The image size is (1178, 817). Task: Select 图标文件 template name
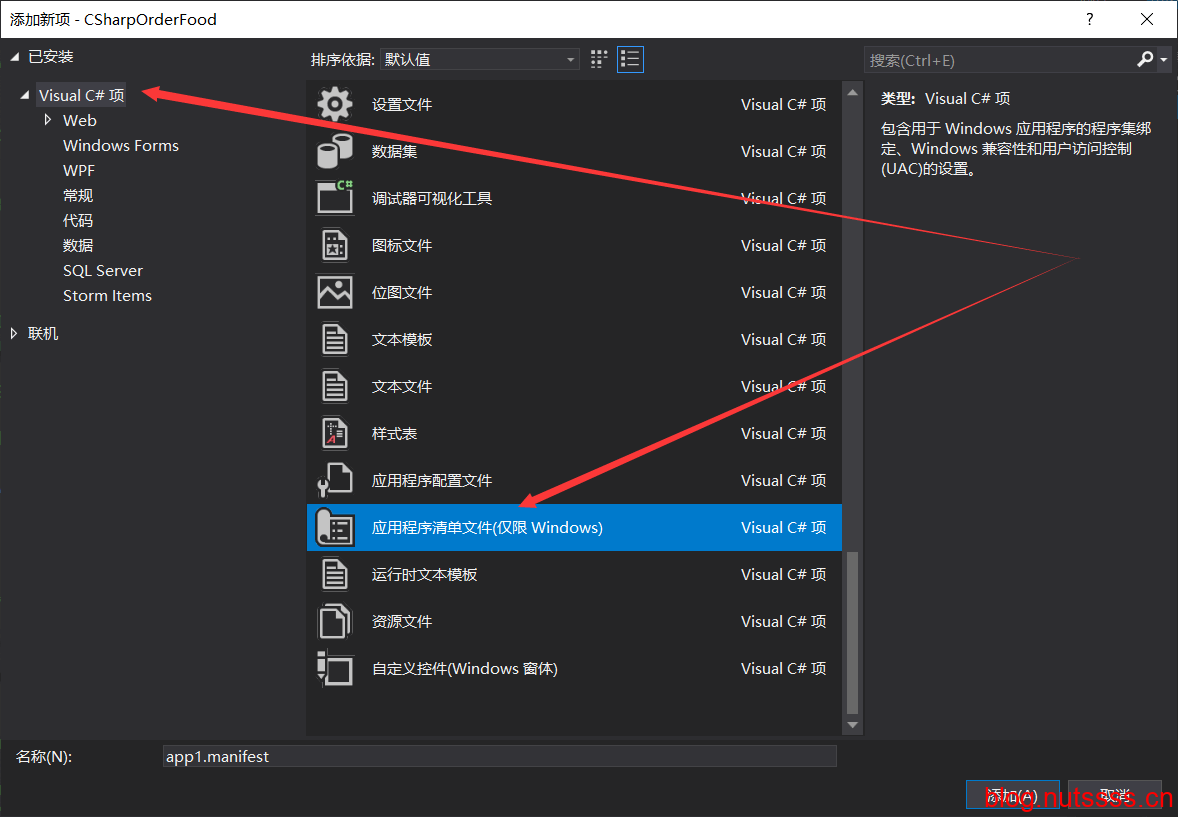(x=402, y=246)
